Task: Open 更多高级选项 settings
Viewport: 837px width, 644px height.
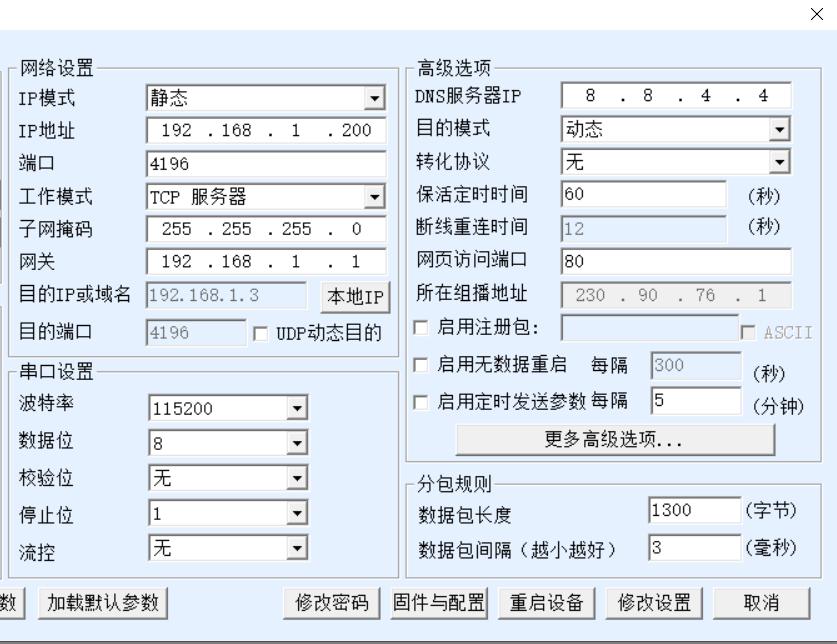Action: click(614, 440)
